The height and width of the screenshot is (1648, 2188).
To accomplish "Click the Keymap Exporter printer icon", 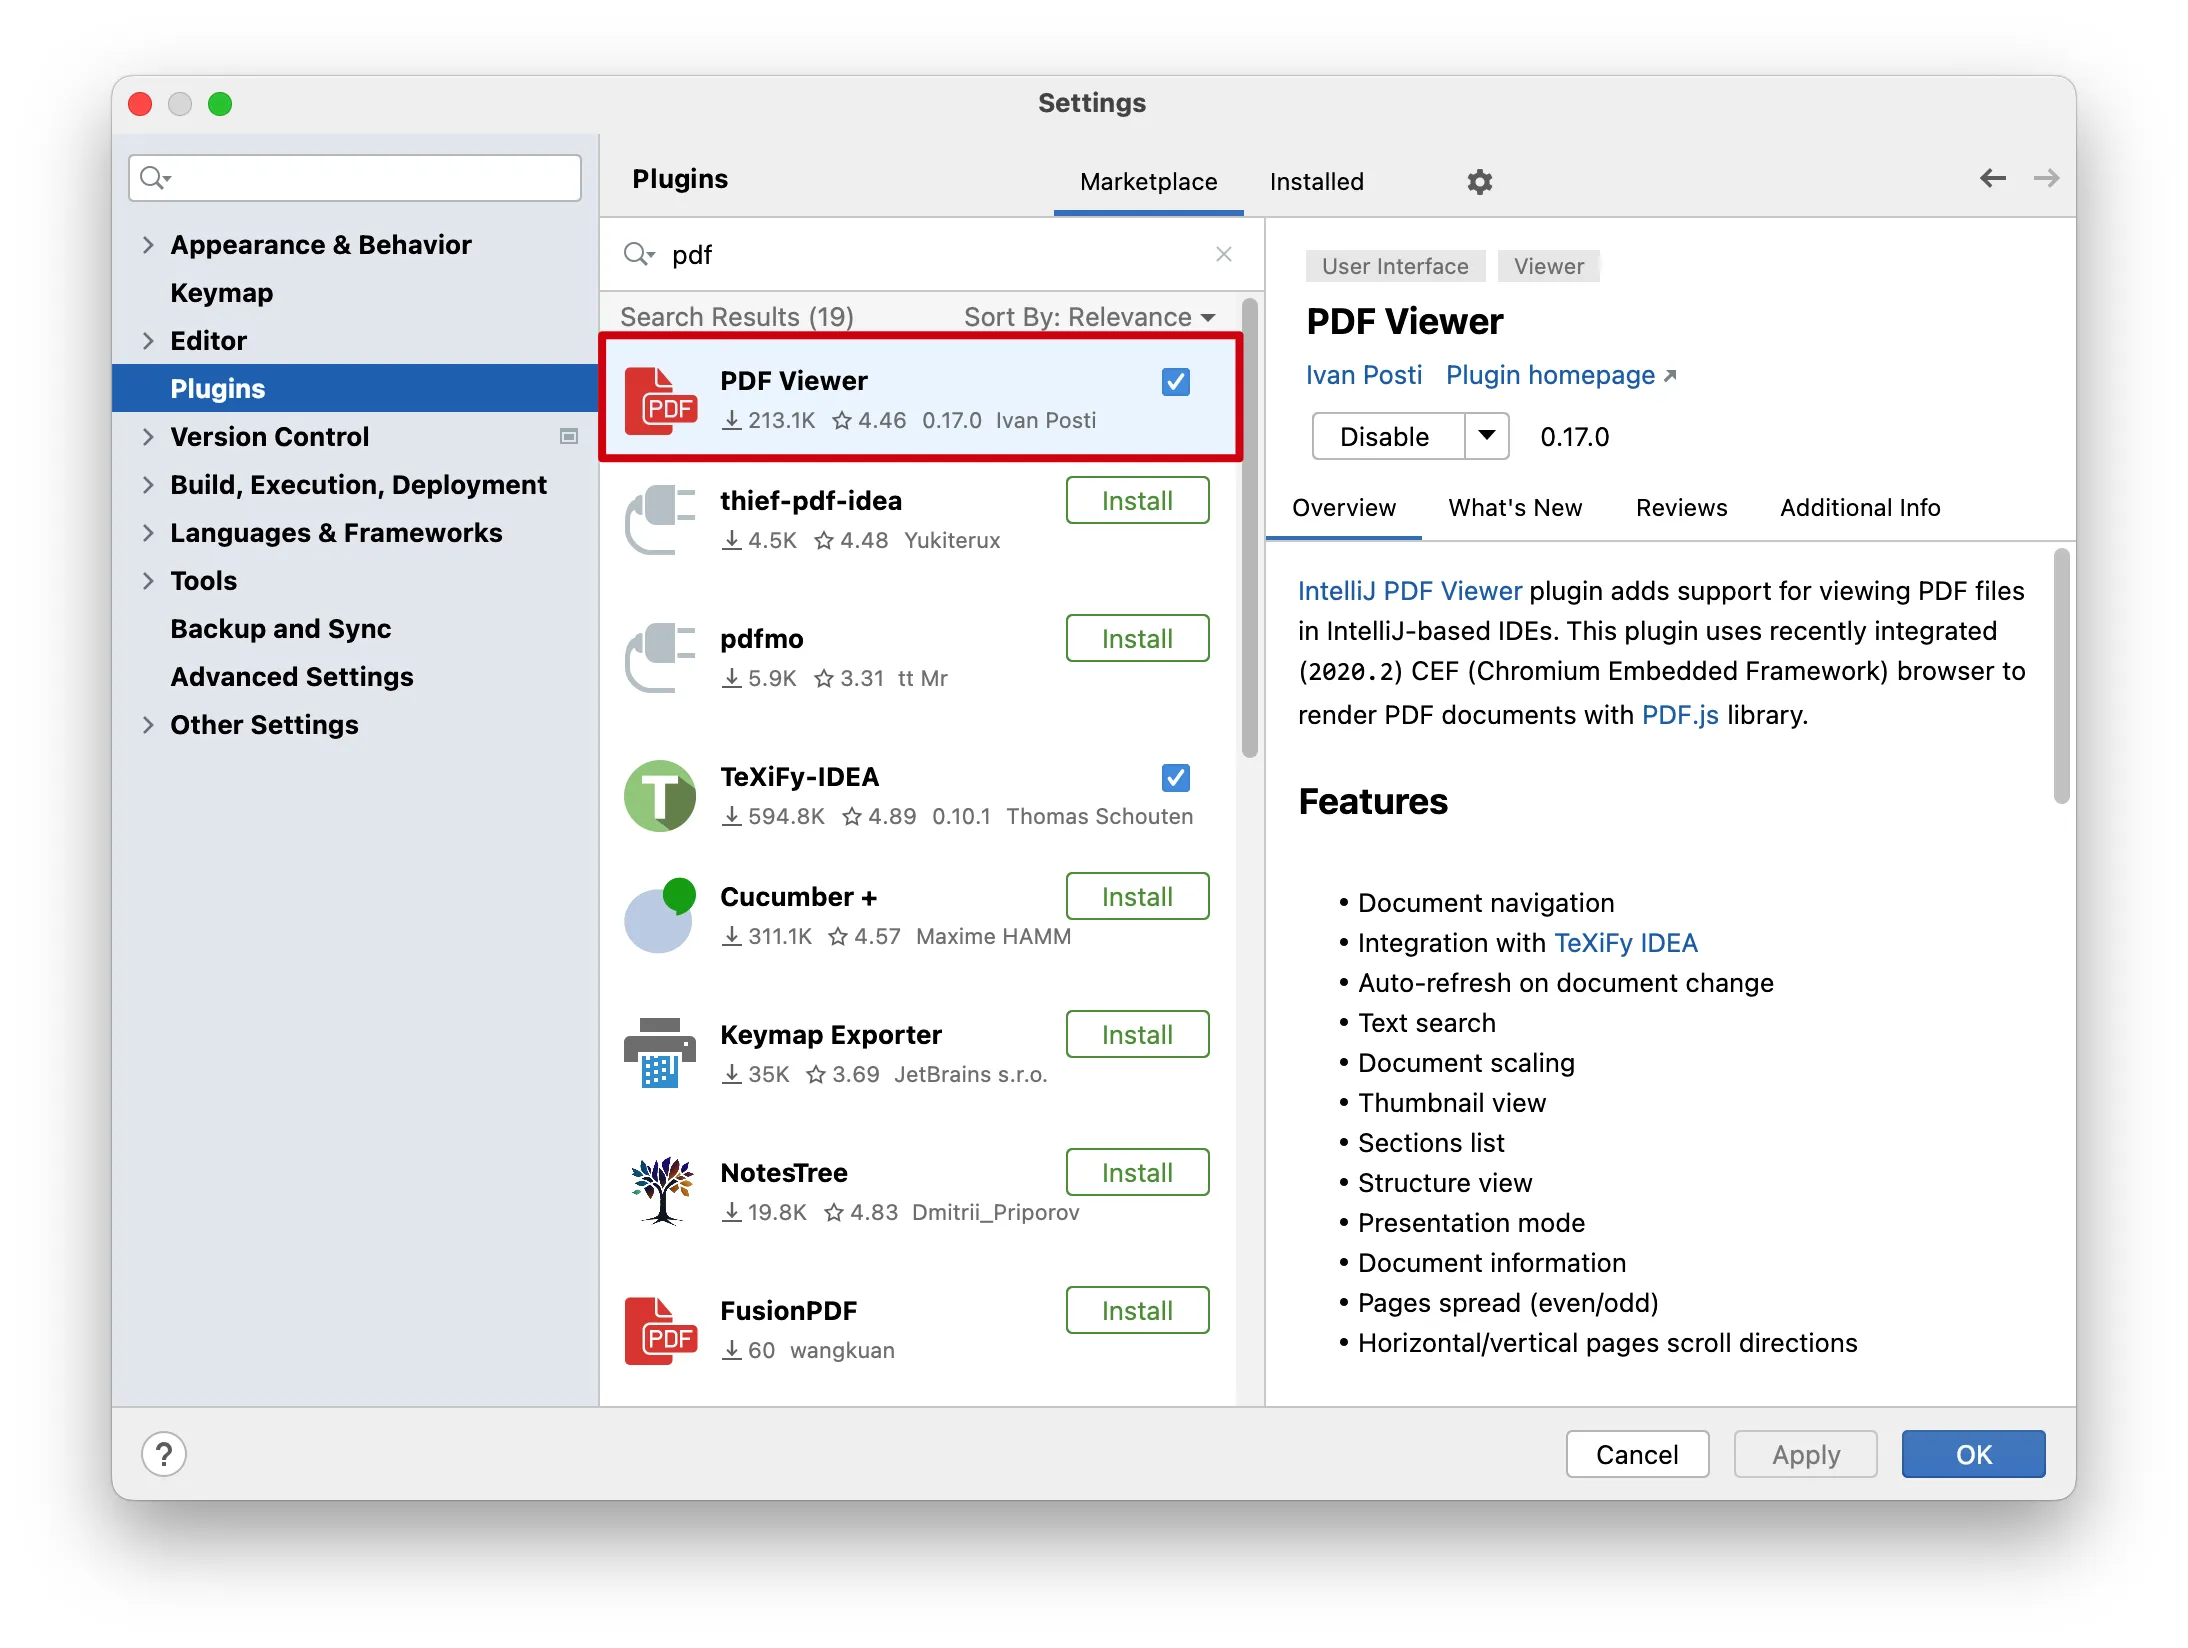I will [660, 1054].
